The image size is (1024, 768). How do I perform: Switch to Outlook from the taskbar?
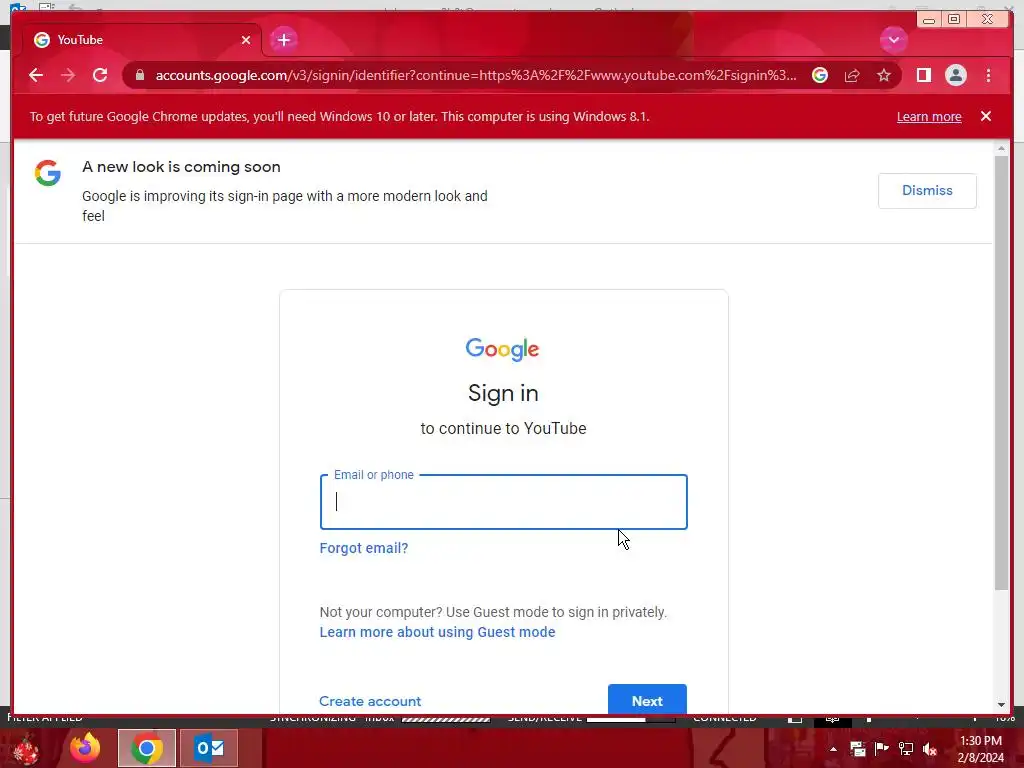pyautogui.click(x=209, y=748)
